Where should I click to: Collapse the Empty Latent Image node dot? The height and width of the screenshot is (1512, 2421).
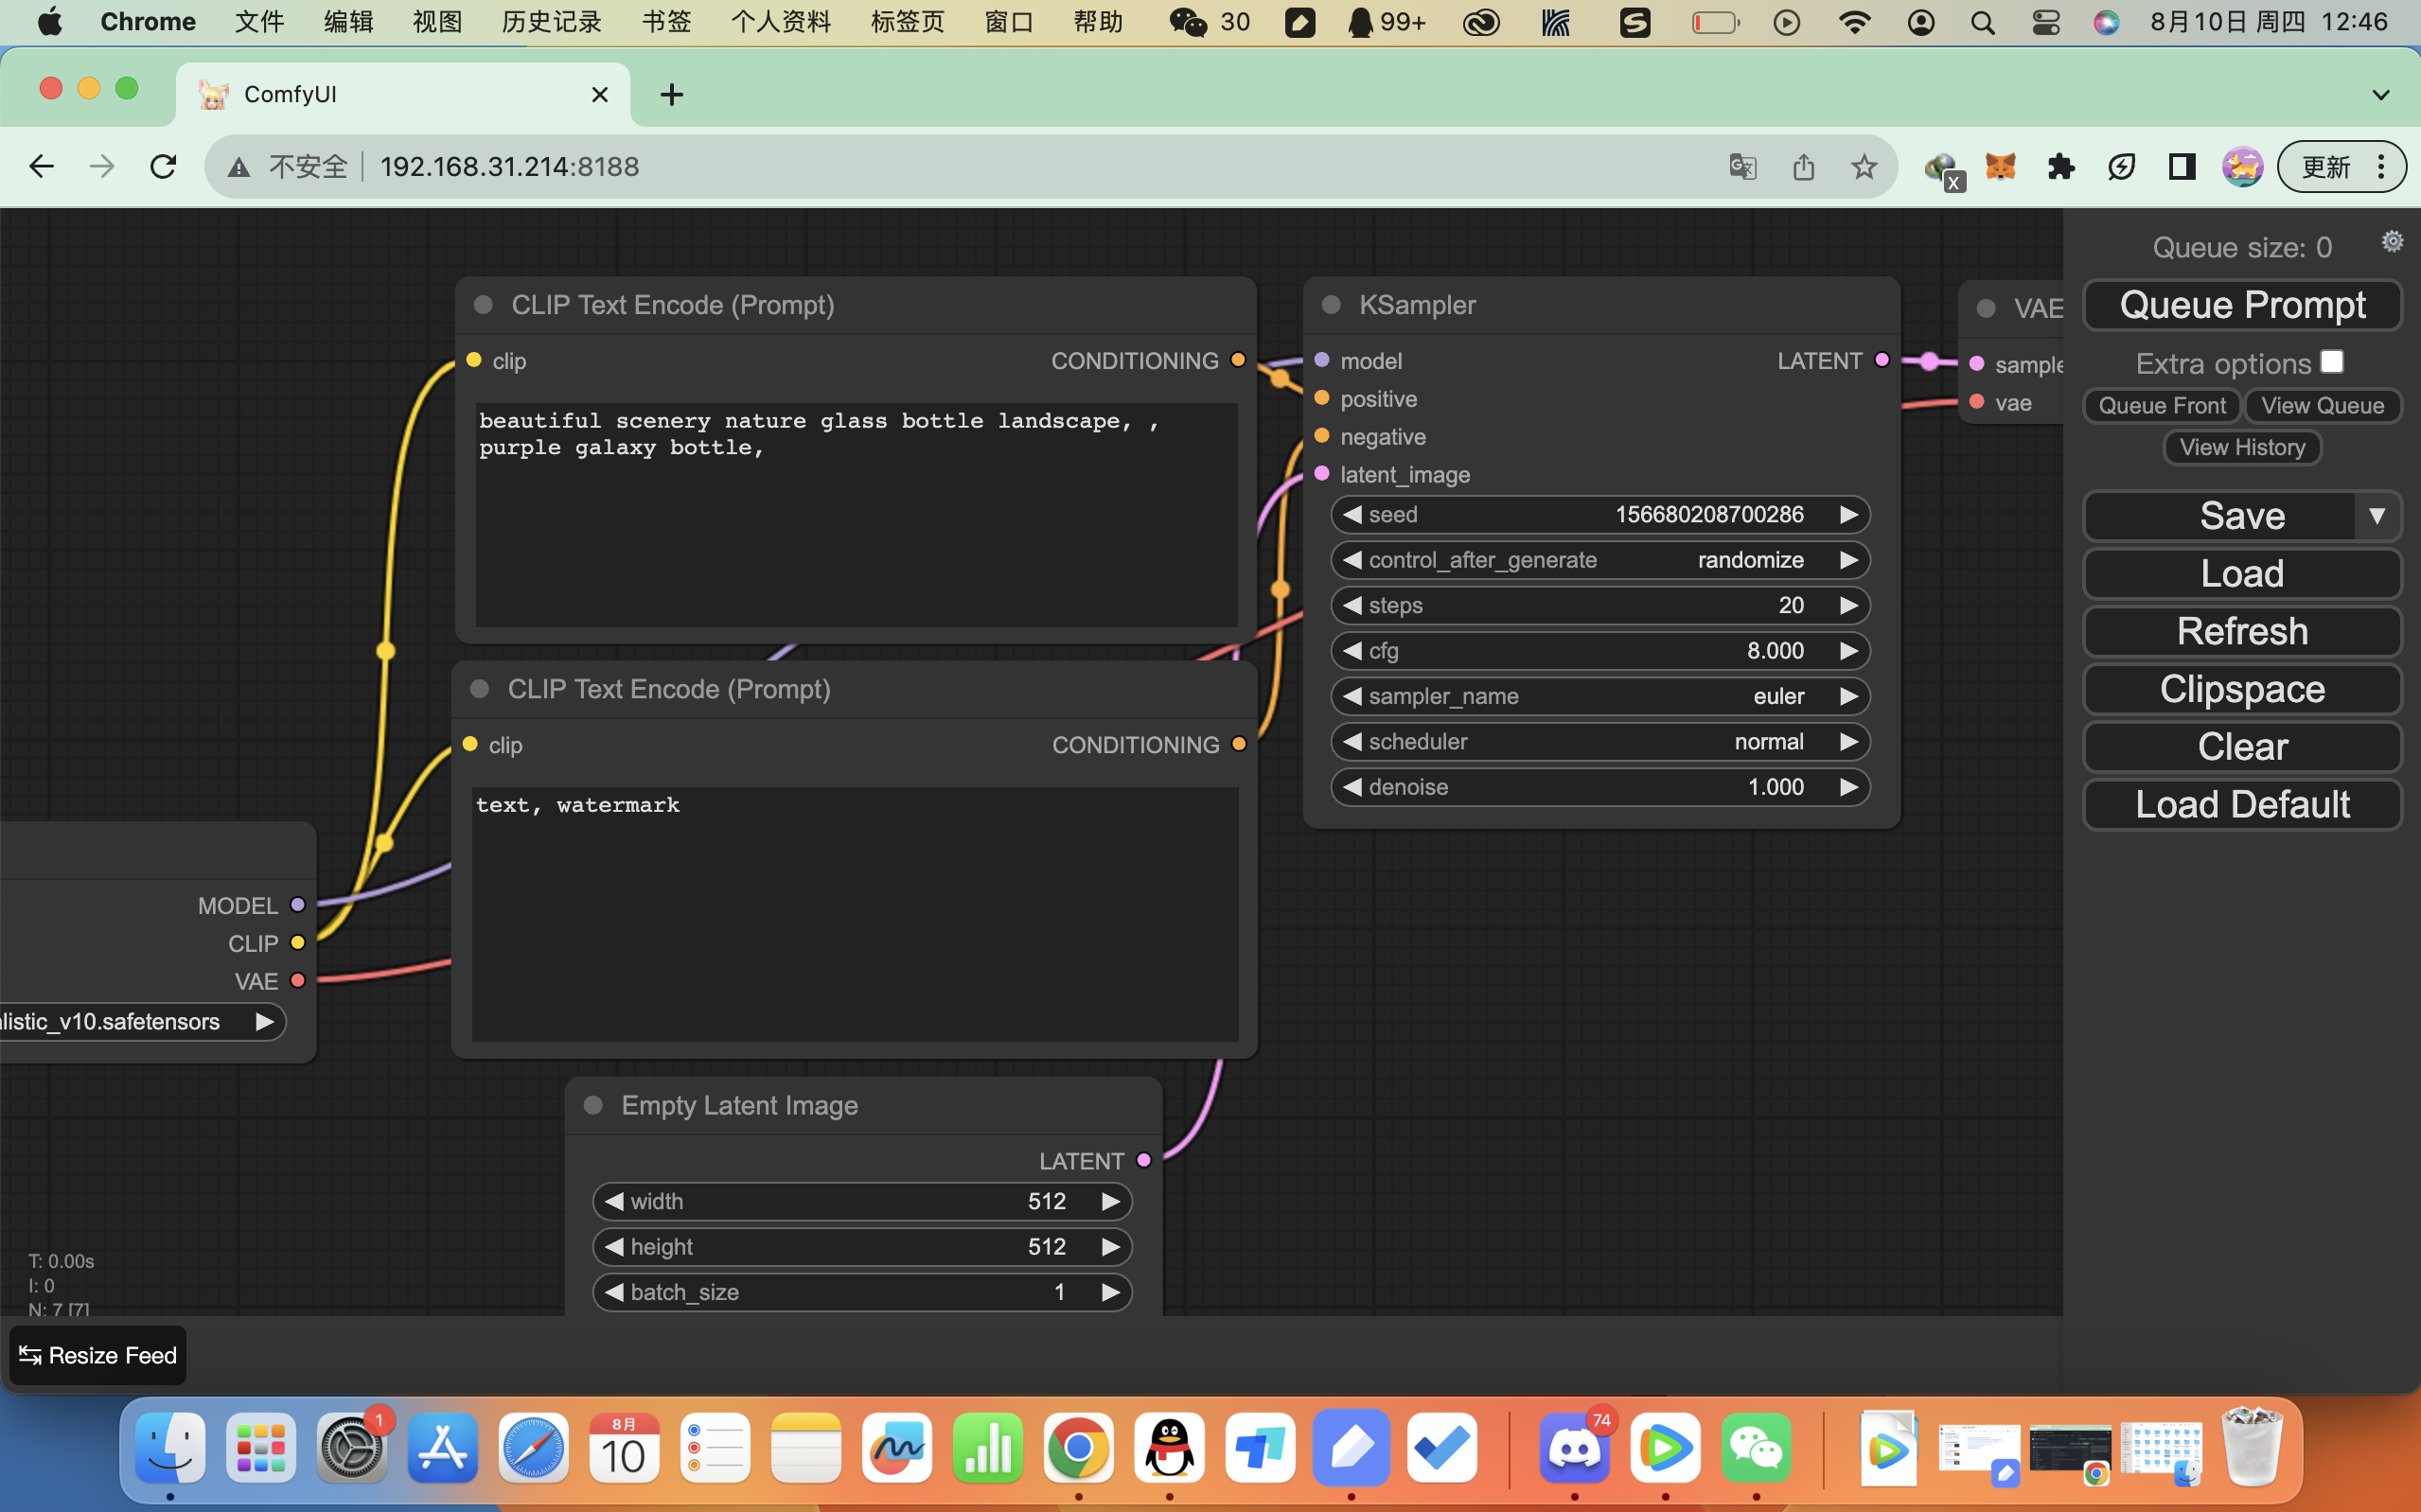point(593,1105)
